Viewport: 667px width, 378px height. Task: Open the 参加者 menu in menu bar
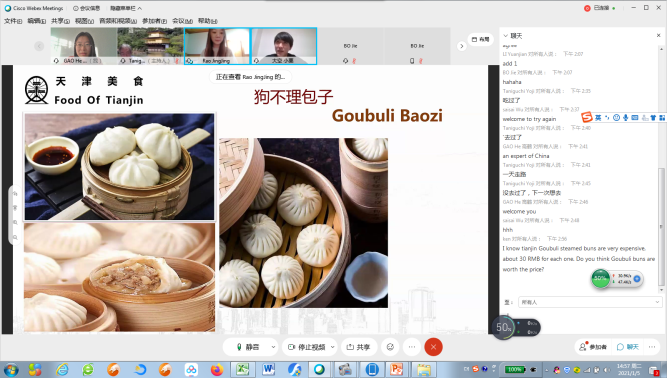coord(154,21)
